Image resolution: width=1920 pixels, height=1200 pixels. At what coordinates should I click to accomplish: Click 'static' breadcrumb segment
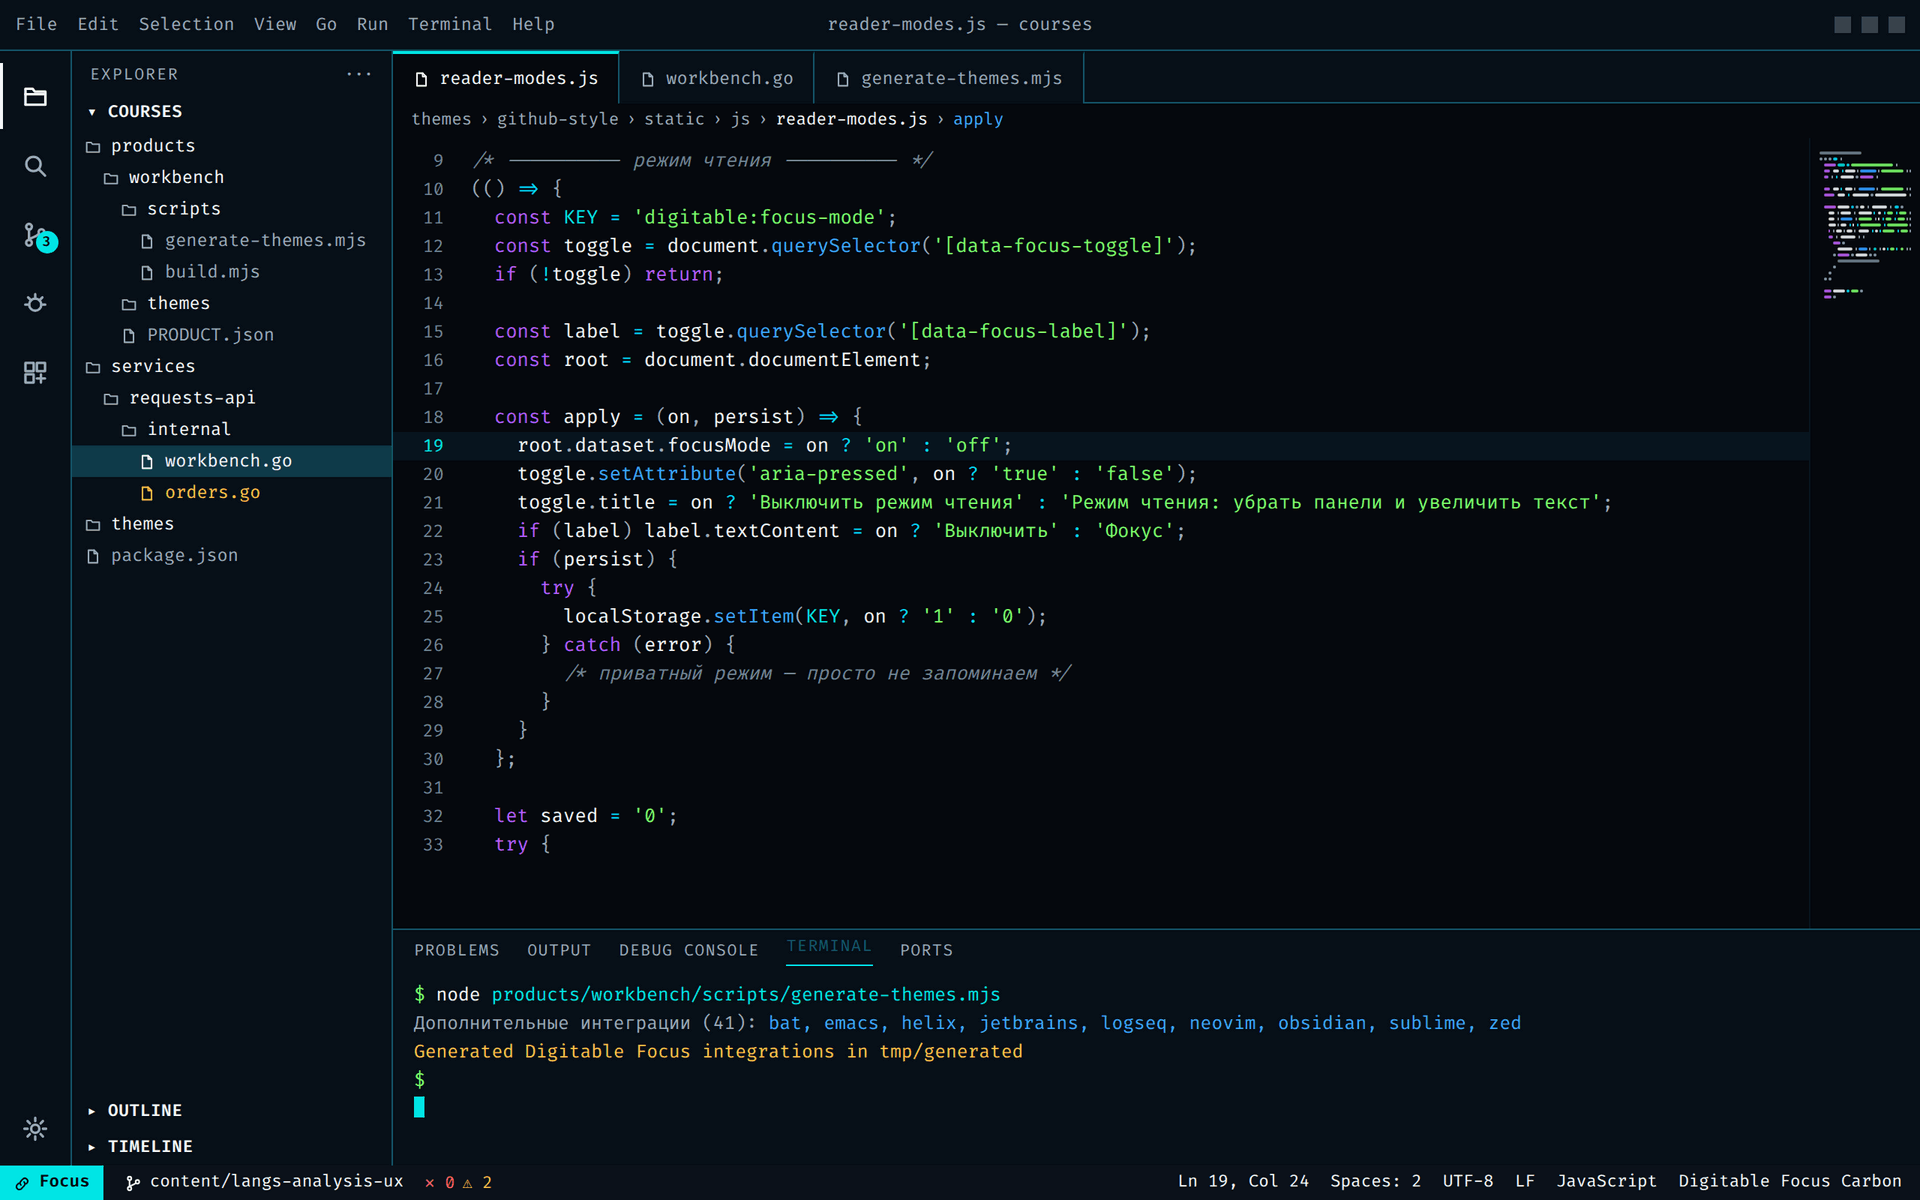[674, 119]
